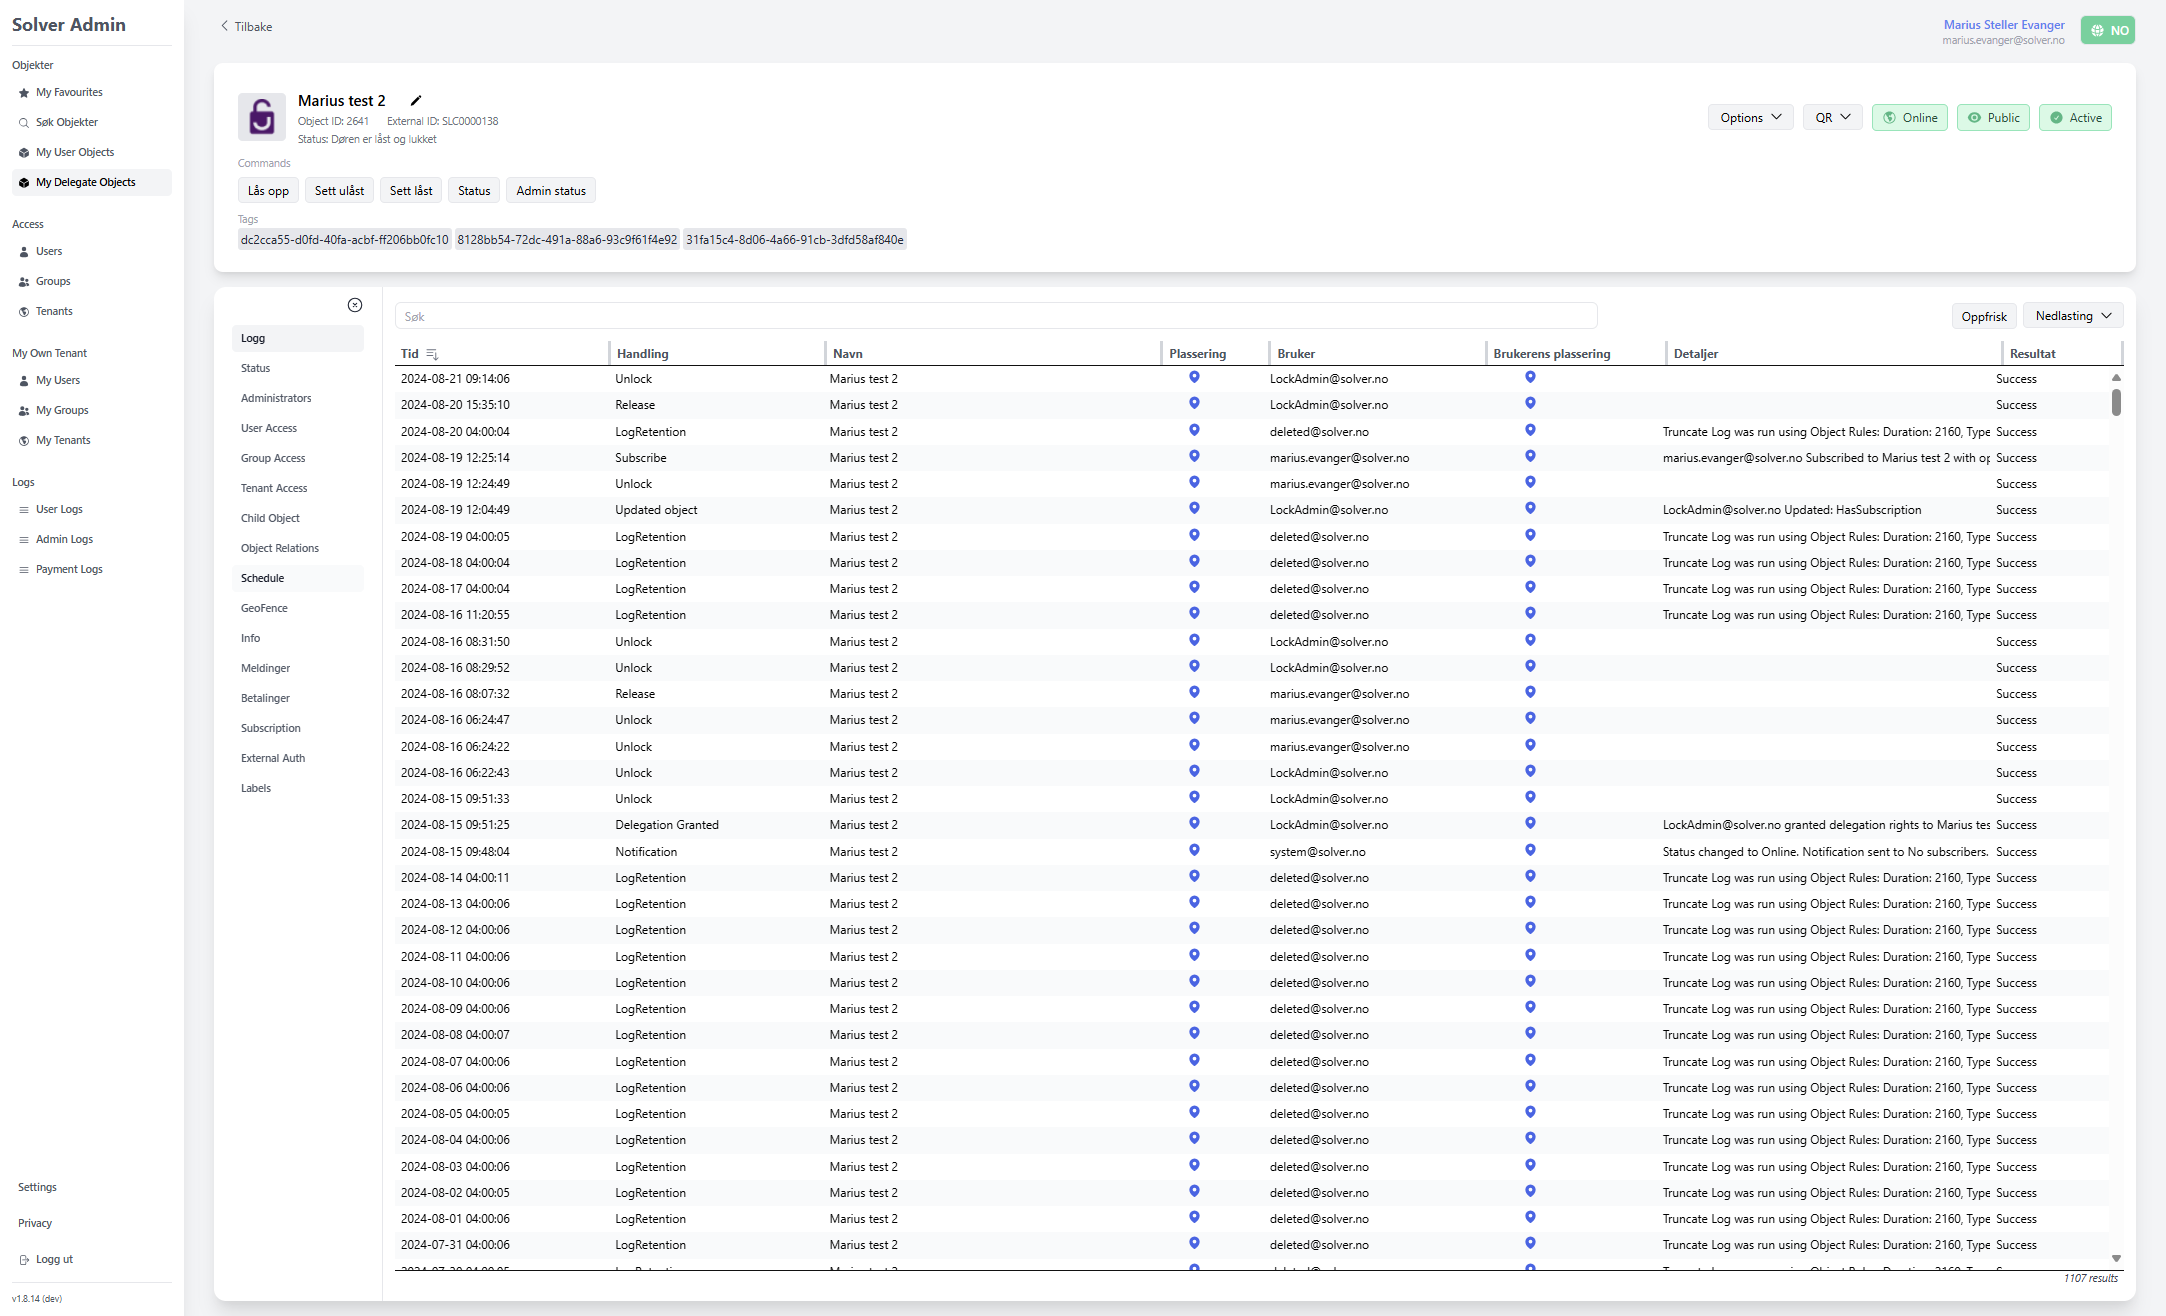Toggle the Online status button
2166x1316 pixels.
pyautogui.click(x=1910, y=118)
